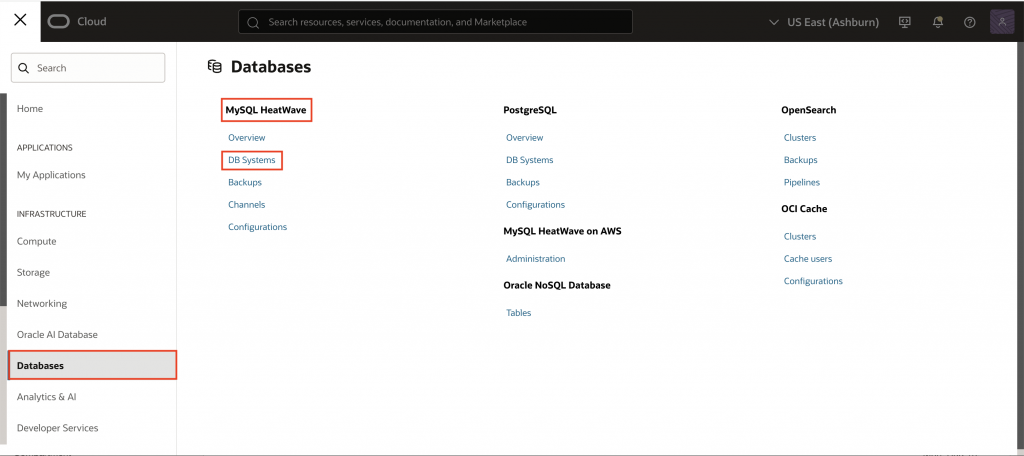Open PostgreSQL Configurations link

pyautogui.click(x=536, y=204)
